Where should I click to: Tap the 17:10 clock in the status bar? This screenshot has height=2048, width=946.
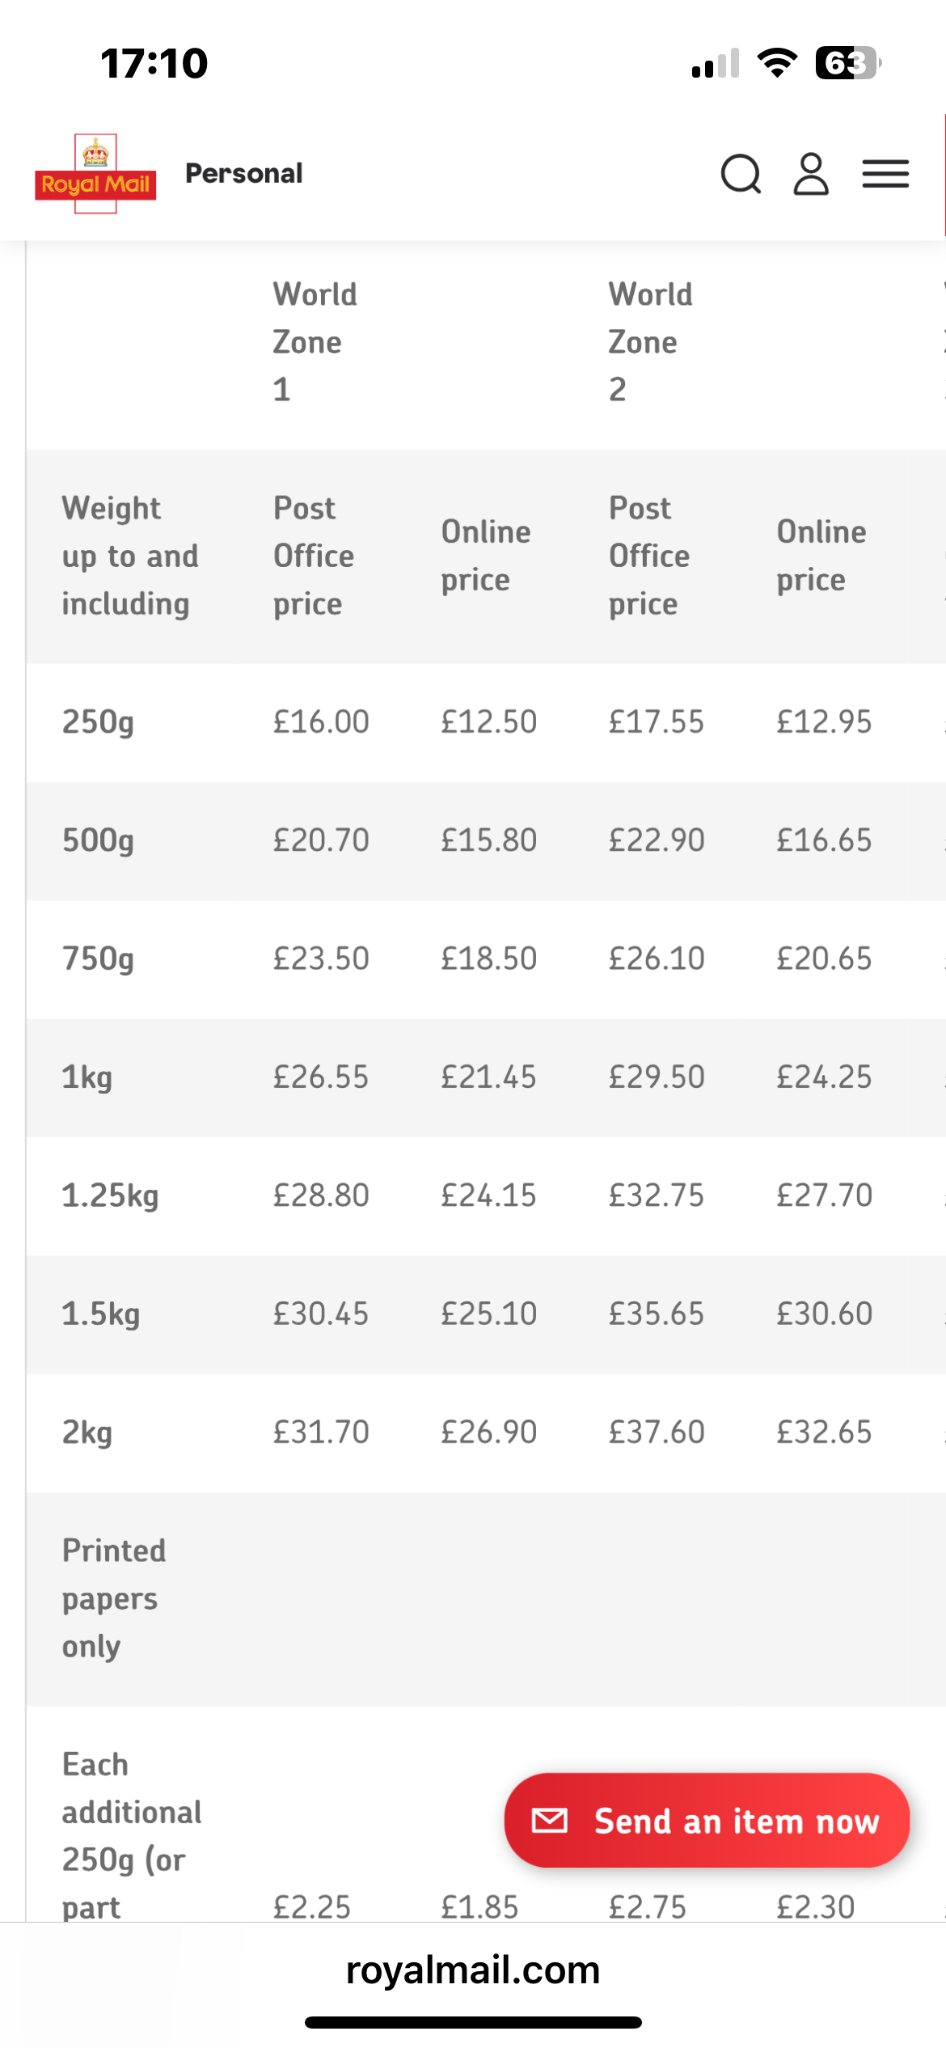[154, 63]
